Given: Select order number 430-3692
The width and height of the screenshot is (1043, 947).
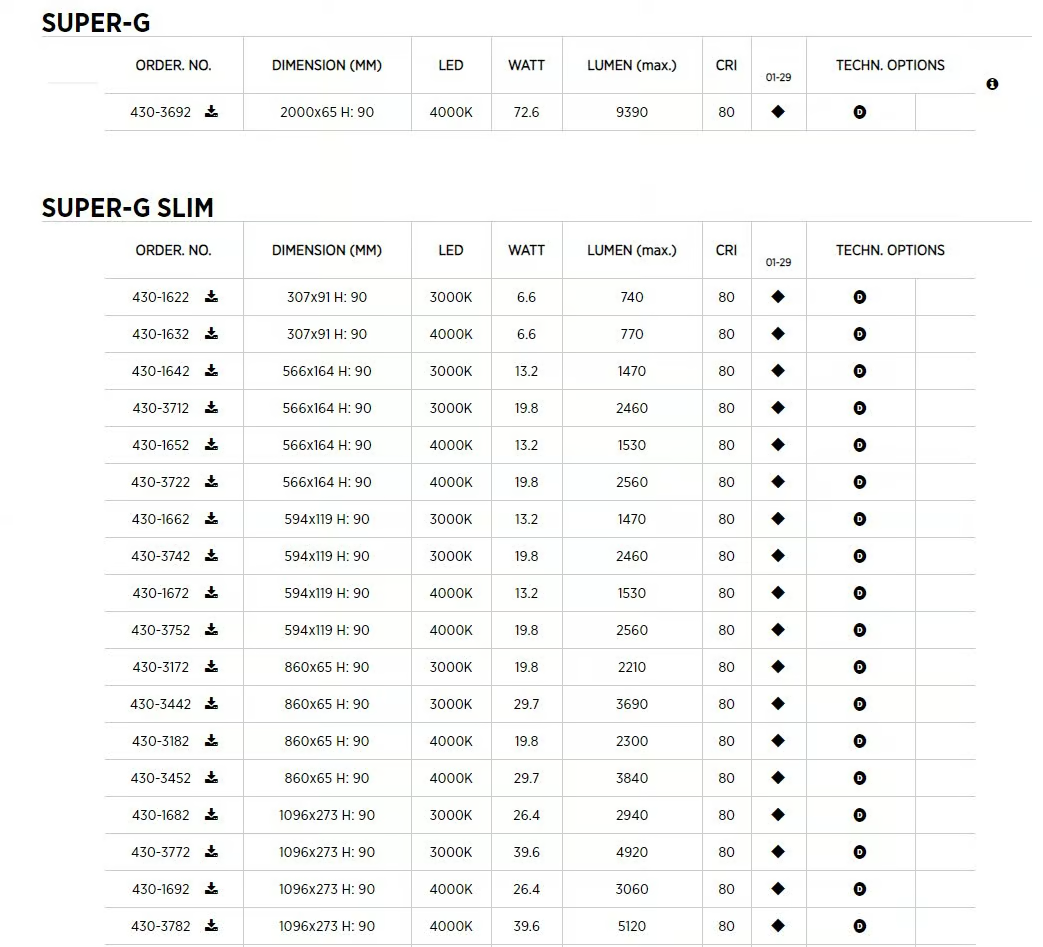Looking at the screenshot, I should (x=160, y=112).
